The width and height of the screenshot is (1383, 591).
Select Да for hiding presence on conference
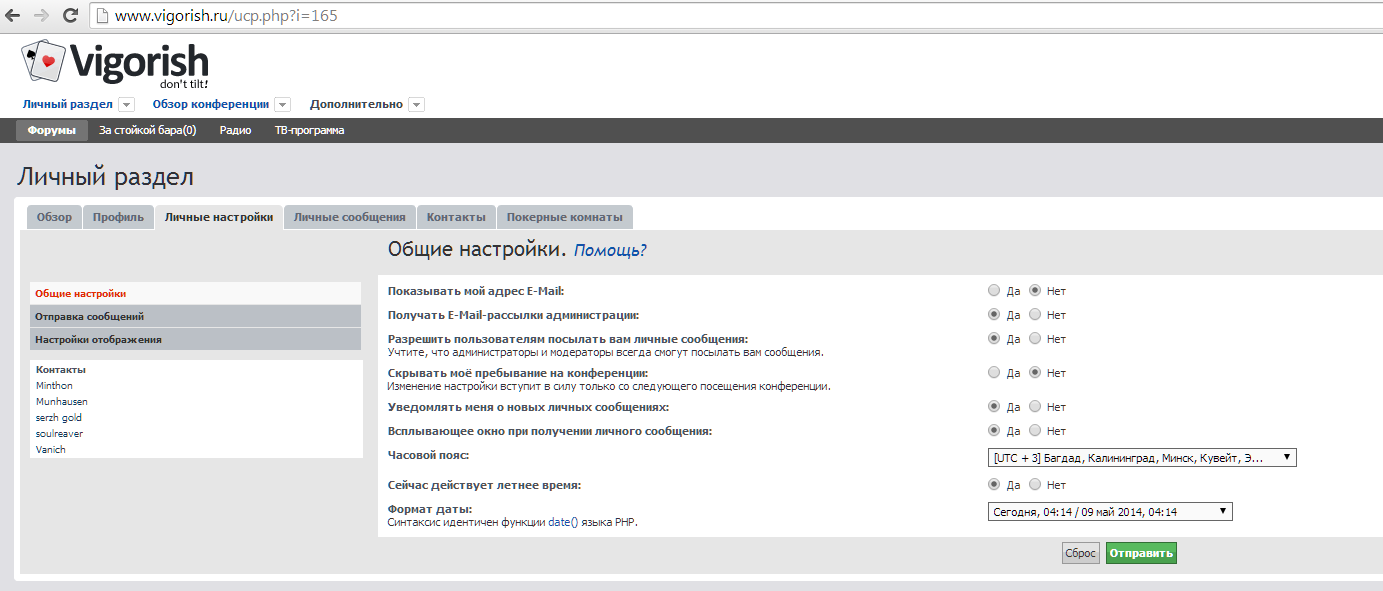pyautogui.click(x=993, y=373)
